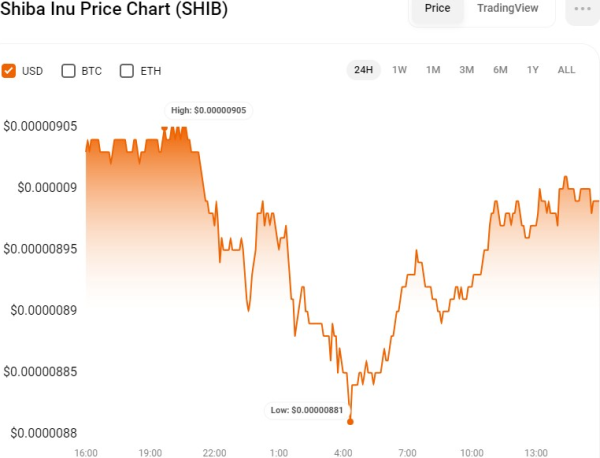Viewport: 600px width, 458px height.
Task: Enable the ETH comparison checkbox
Action: (127, 71)
